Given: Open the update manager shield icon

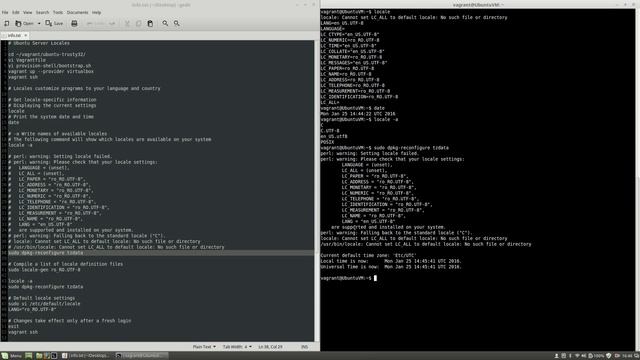Looking at the screenshot, I should tap(609, 356).
